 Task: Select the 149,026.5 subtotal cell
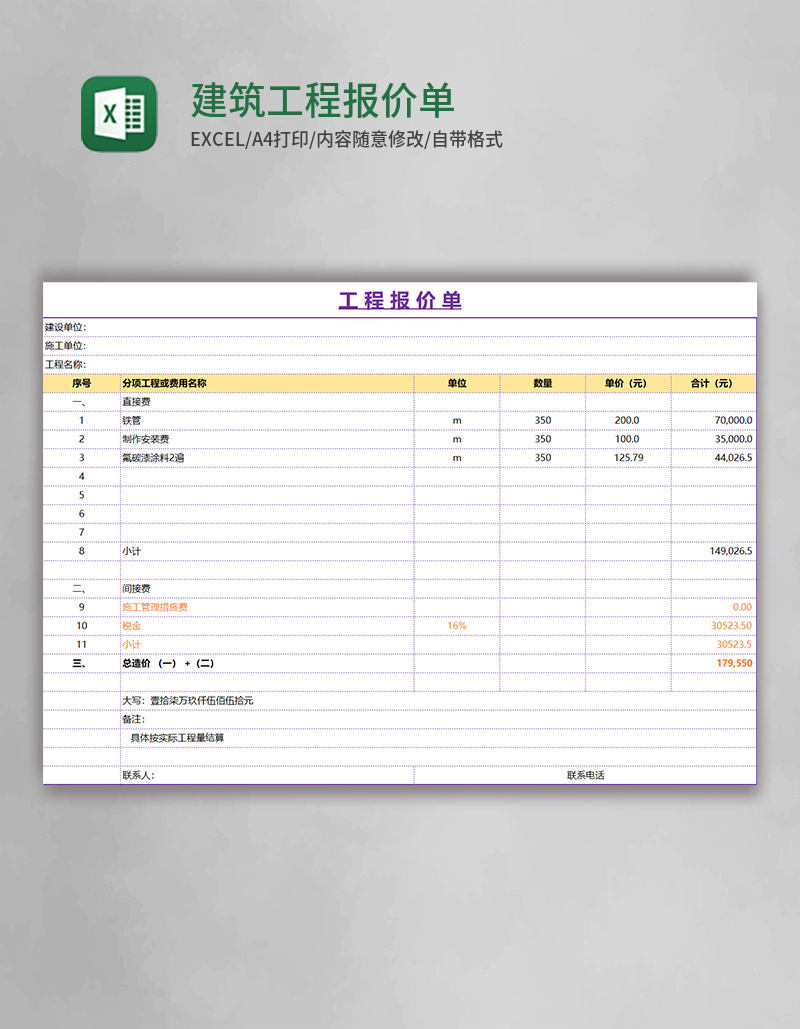[713, 551]
